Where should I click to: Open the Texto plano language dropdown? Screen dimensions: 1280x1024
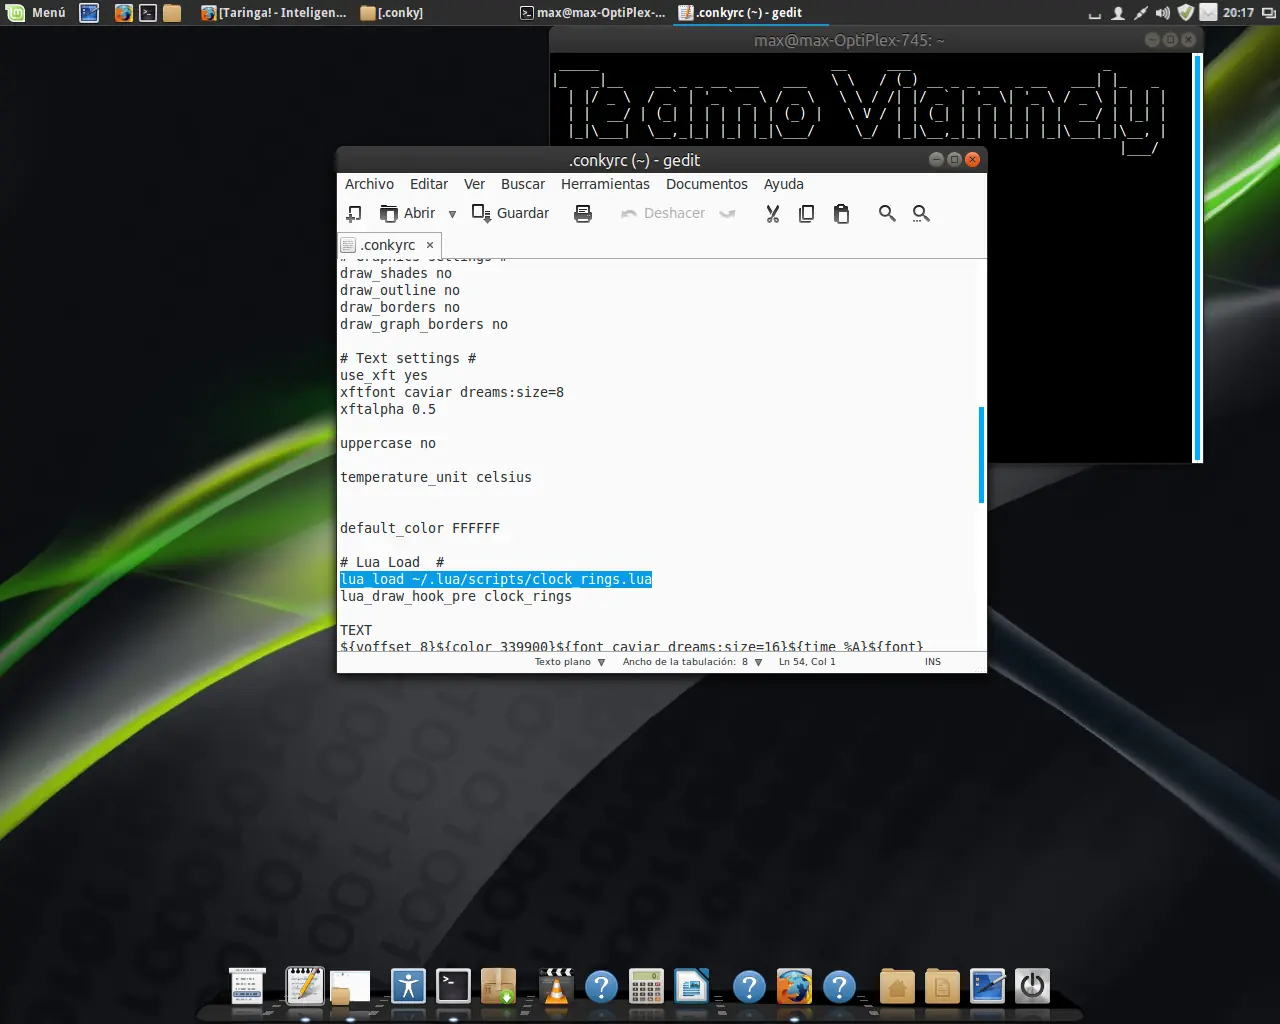(569, 662)
